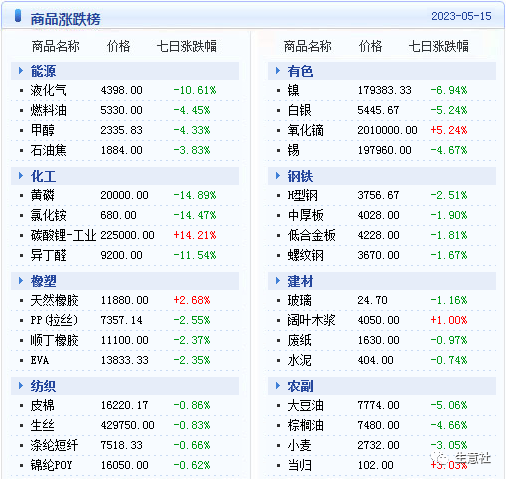
Task: Select the 螺纹钢 commodity name
Action: pyautogui.click(x=305, y=255)
